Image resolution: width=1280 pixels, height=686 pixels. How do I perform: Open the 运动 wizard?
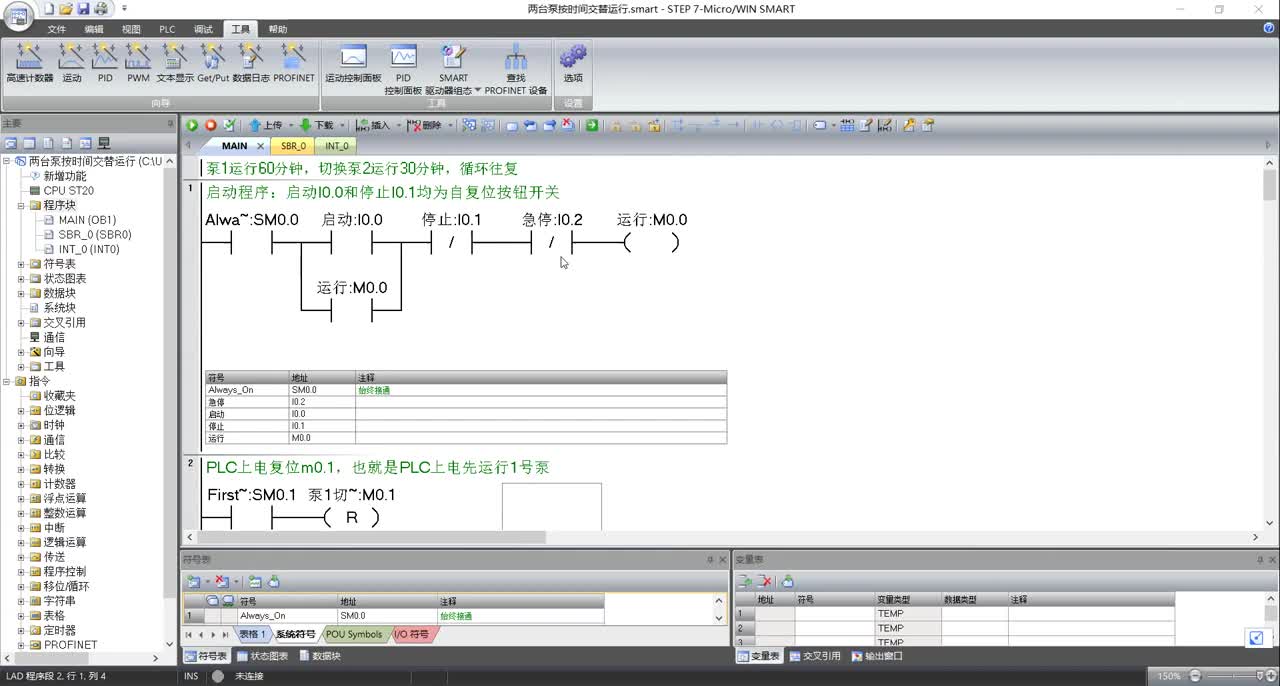[x=71, y=62]
